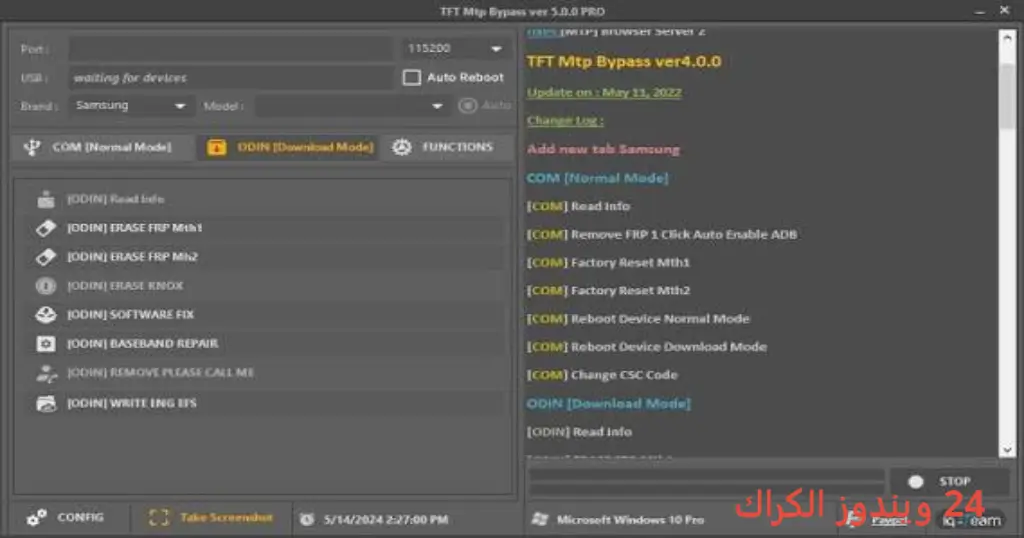
Task: Click 'Change Log :' text in log
Action: 566,121
